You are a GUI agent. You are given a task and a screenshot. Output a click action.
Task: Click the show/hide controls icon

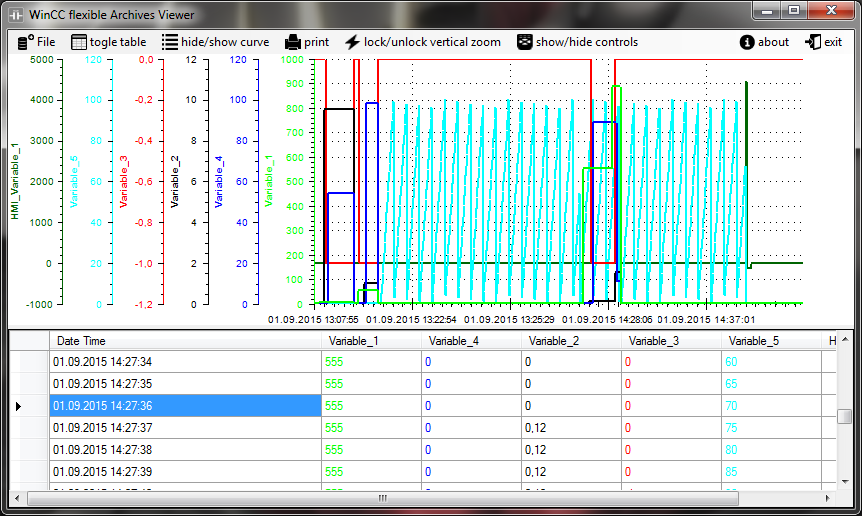click(x=524, y=42)
